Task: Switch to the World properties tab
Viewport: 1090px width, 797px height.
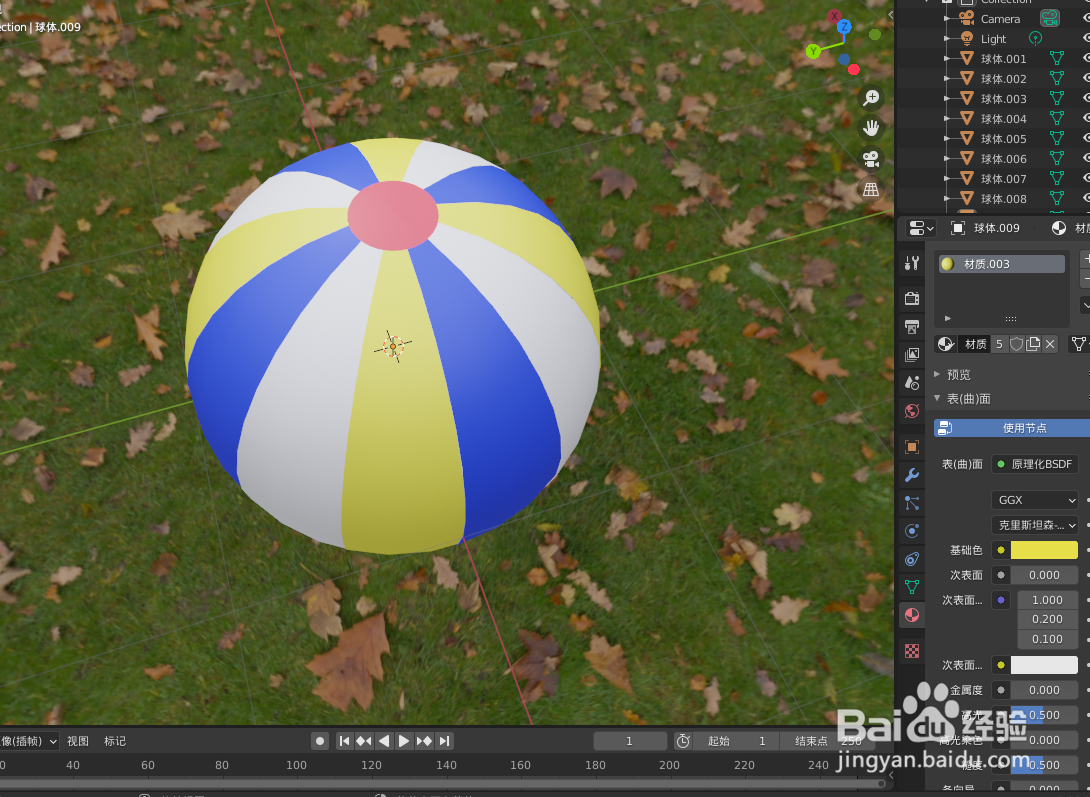Action: [911, 411]
